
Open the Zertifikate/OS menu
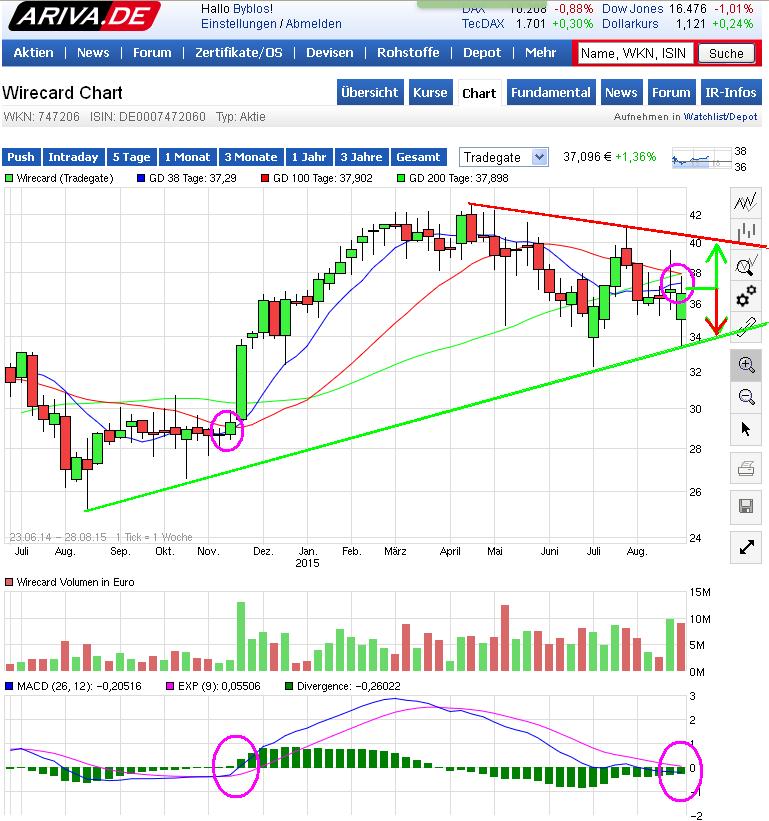239,53
